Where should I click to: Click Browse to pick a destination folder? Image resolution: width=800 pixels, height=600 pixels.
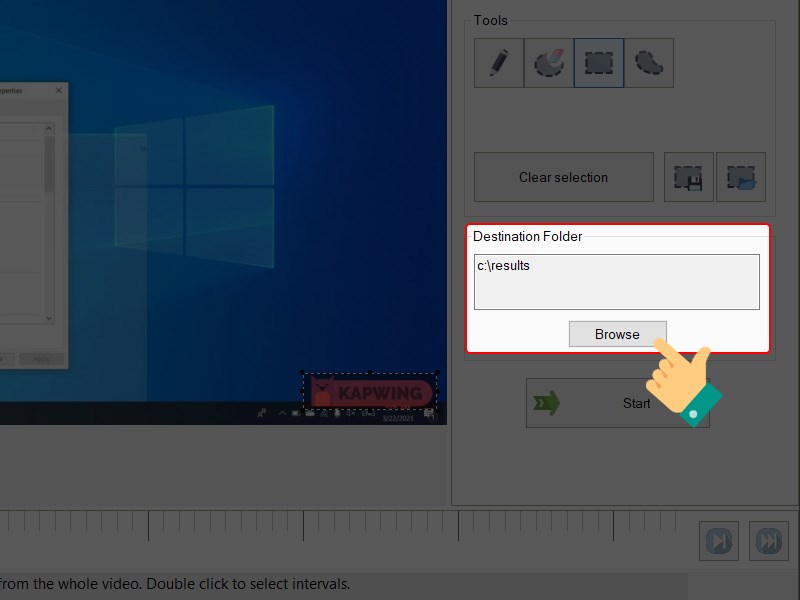coord(617,334)
